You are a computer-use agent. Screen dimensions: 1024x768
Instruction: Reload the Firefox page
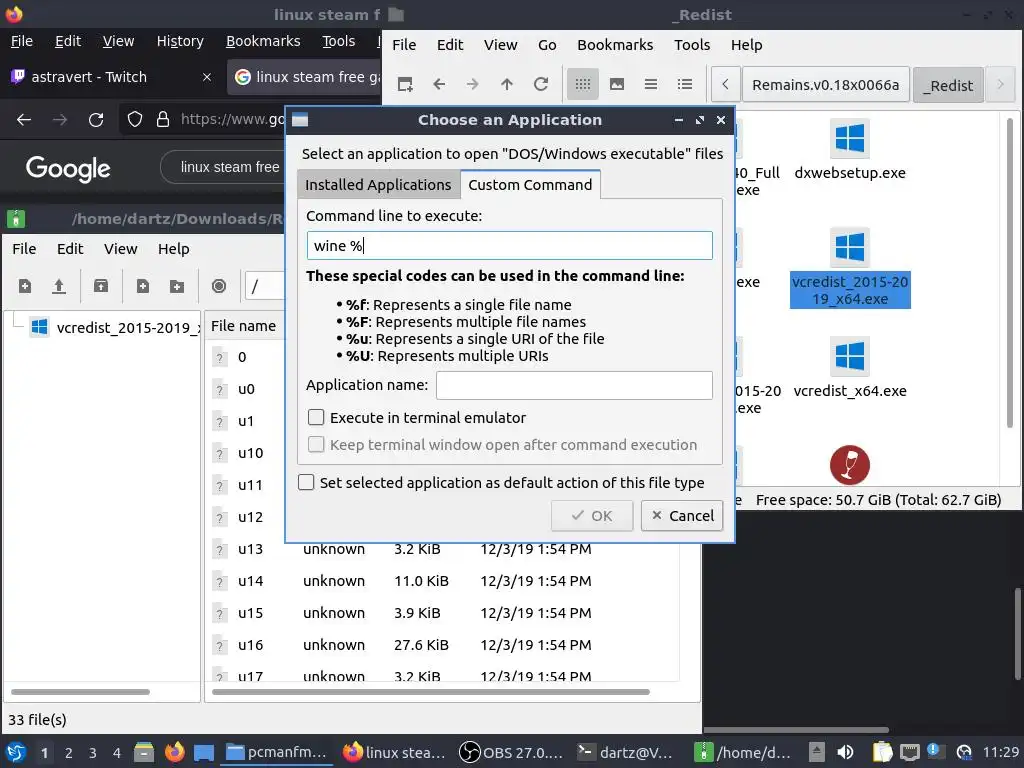point(96,120)
